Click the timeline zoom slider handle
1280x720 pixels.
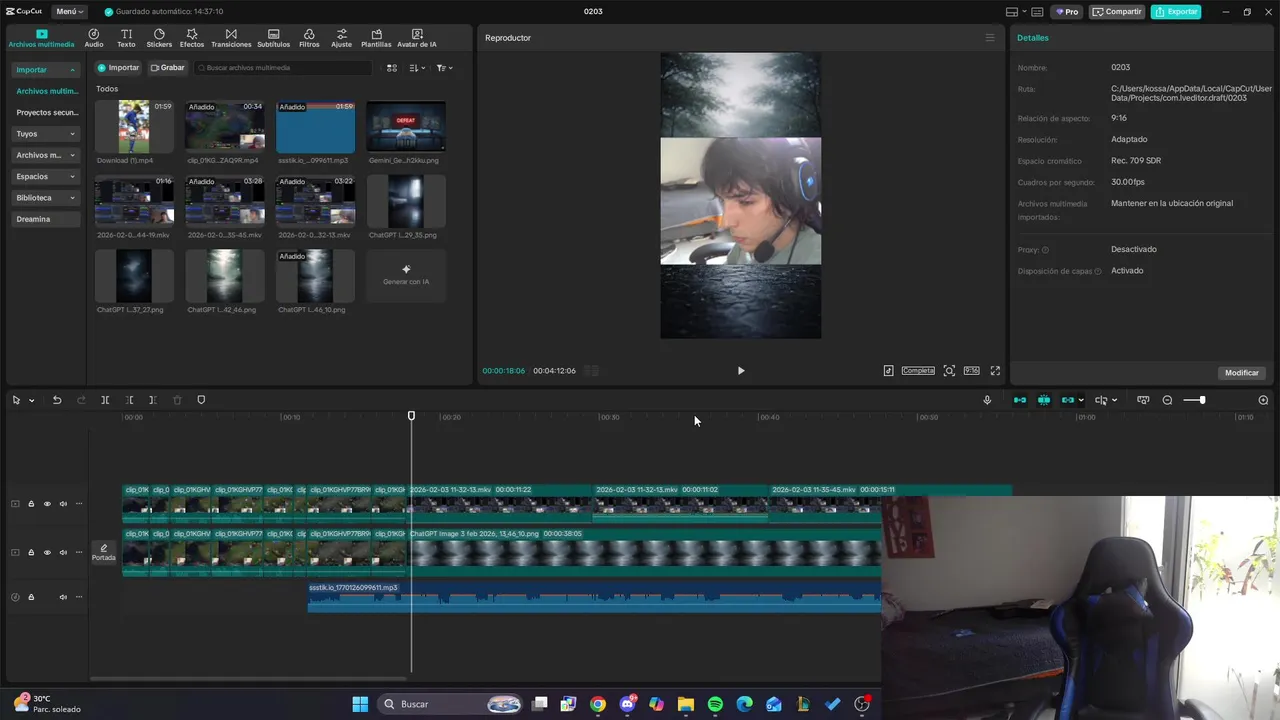pyautogui.click(x=1202, y=400)
